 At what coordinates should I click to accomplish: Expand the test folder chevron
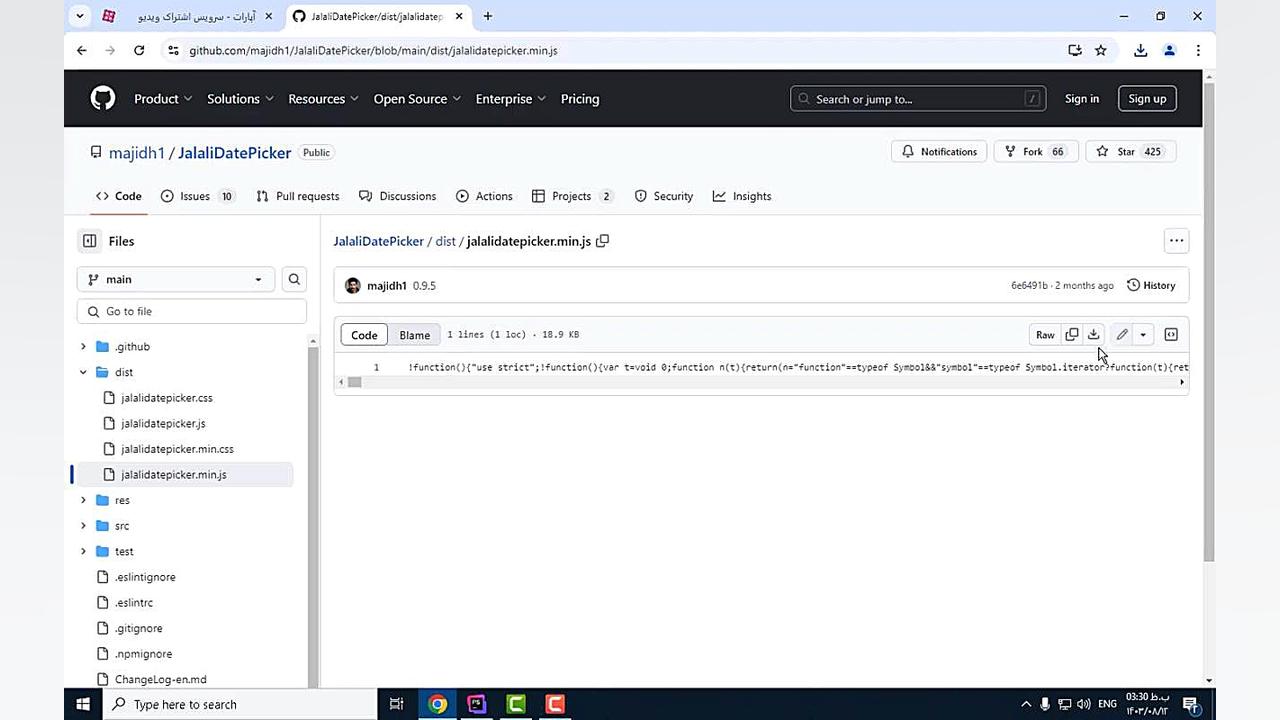click(x=83, y=551)
